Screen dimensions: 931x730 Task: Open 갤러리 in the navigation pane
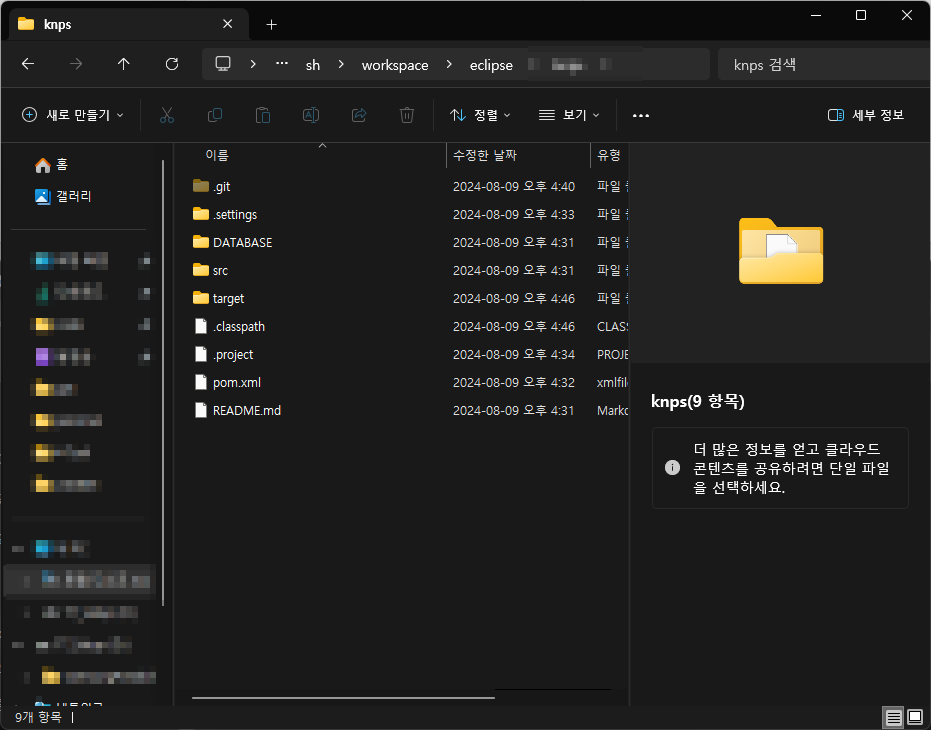point(63,196)
